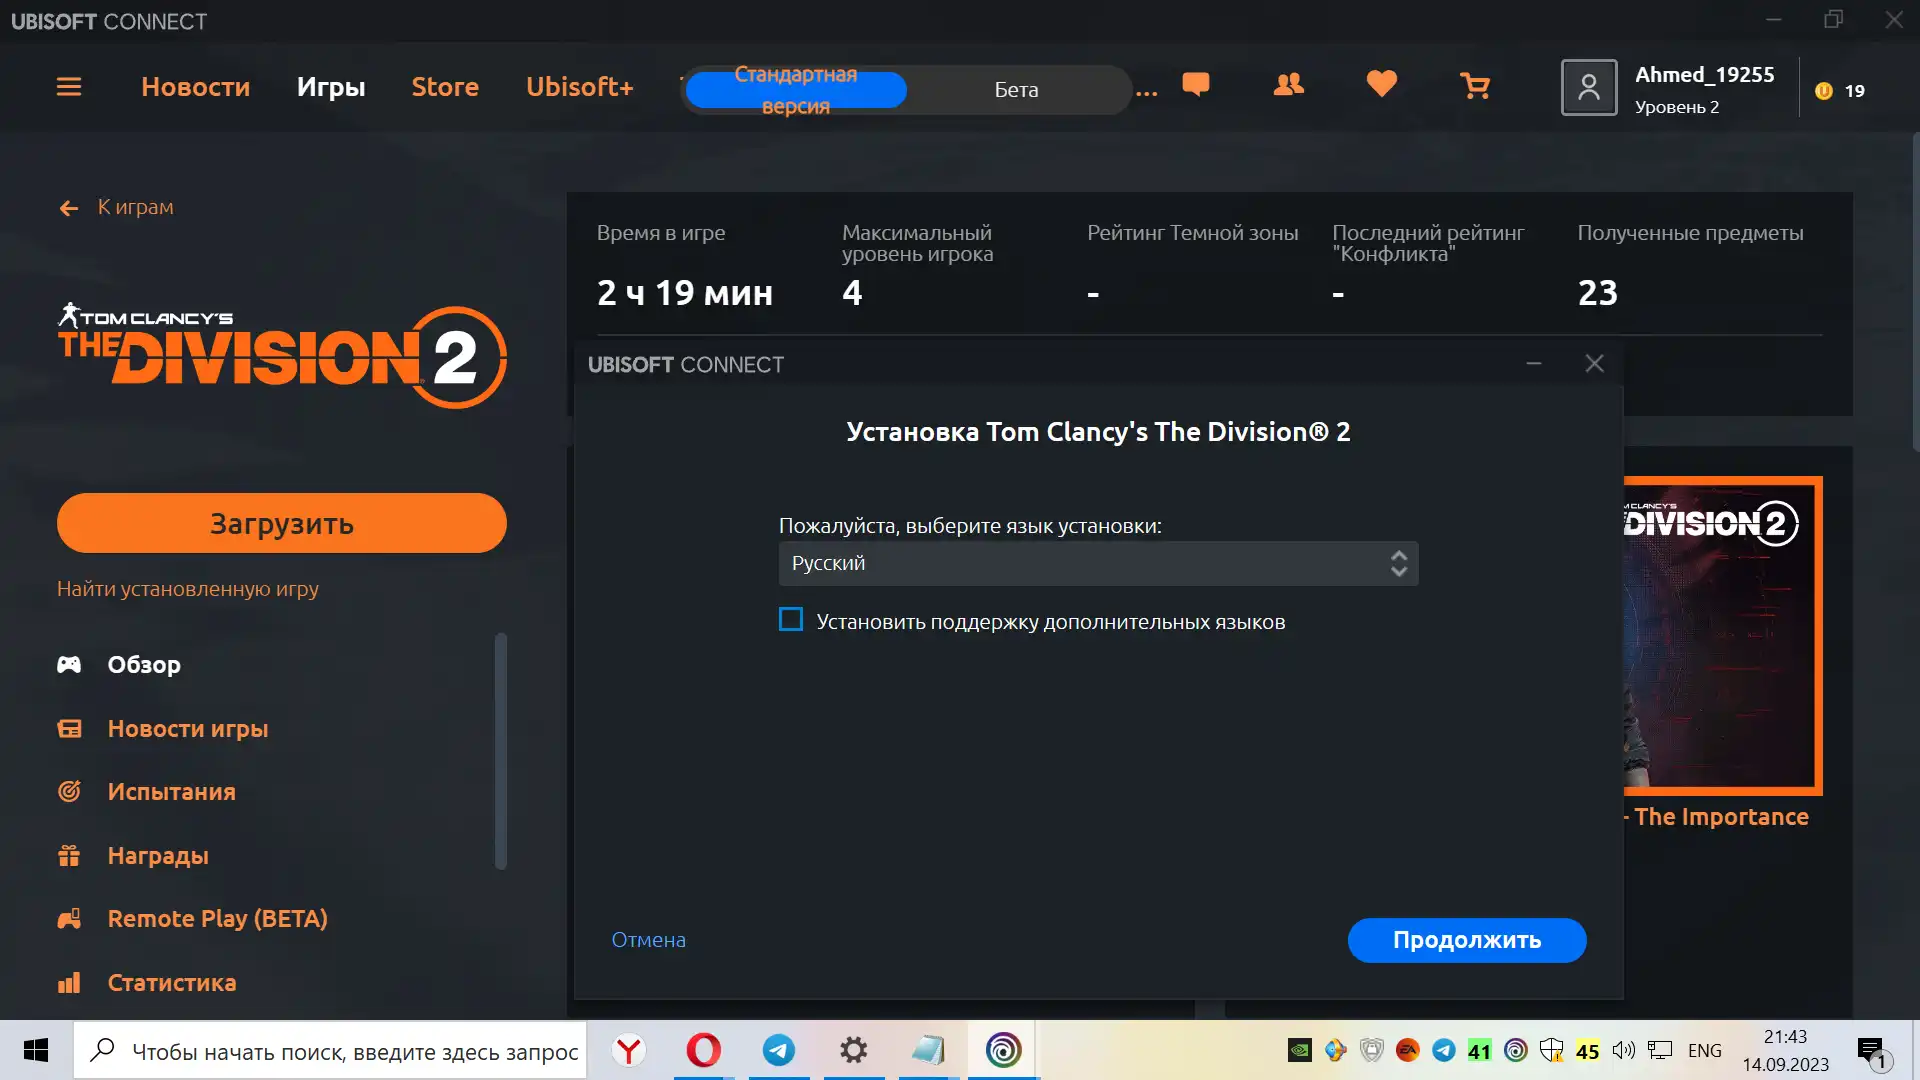Screen dimensions: 1920x1080
Task: Close the installation dialog
Action: (x=1595, y=364)
